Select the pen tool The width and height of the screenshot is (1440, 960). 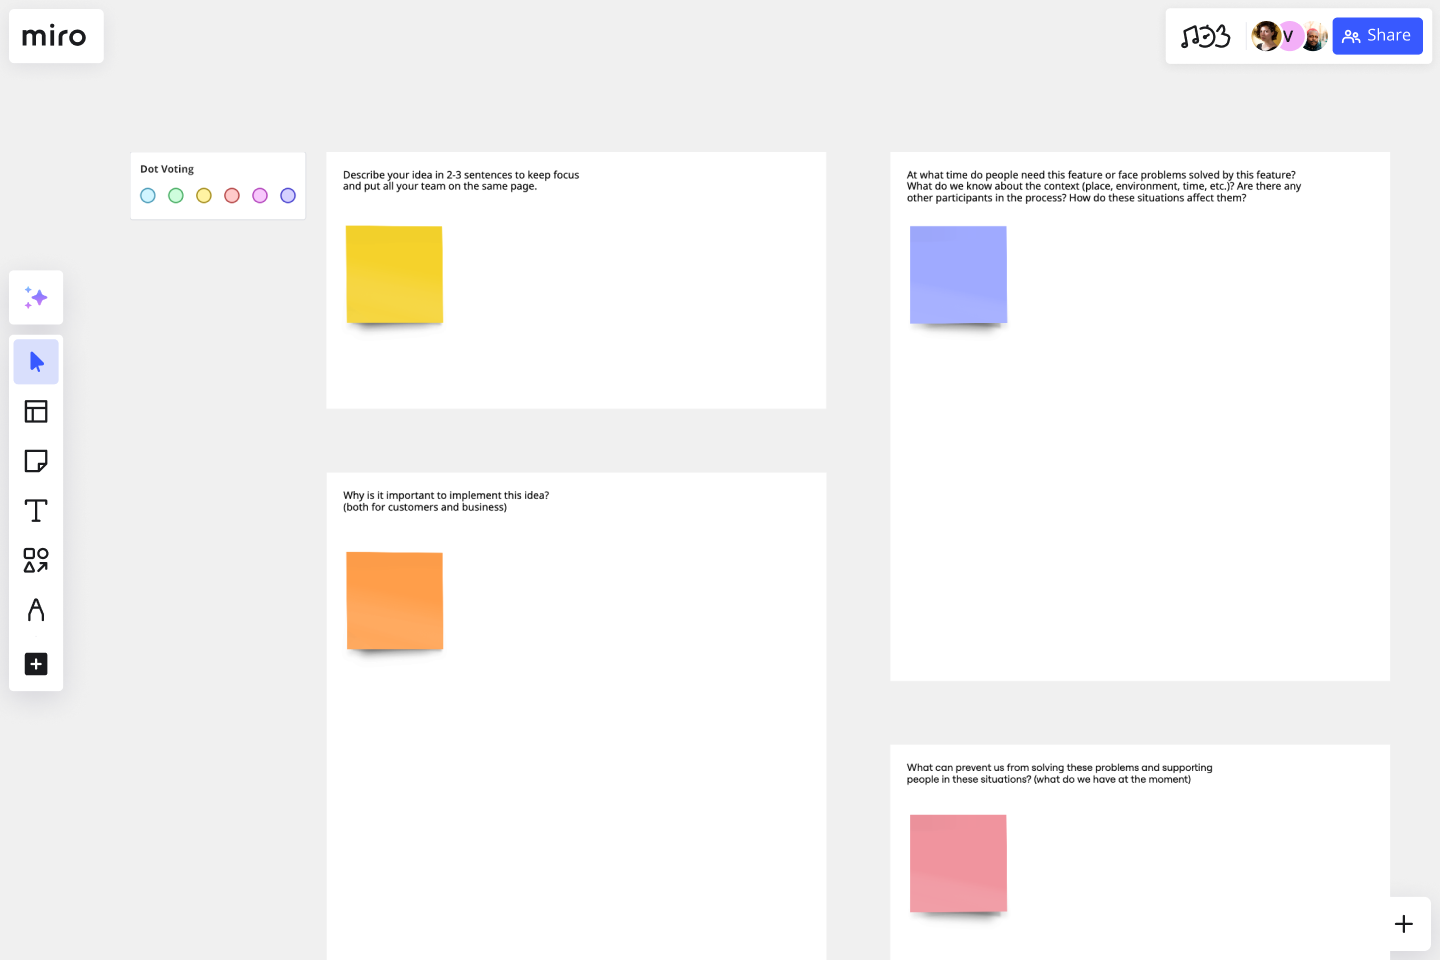pos(36,610)
